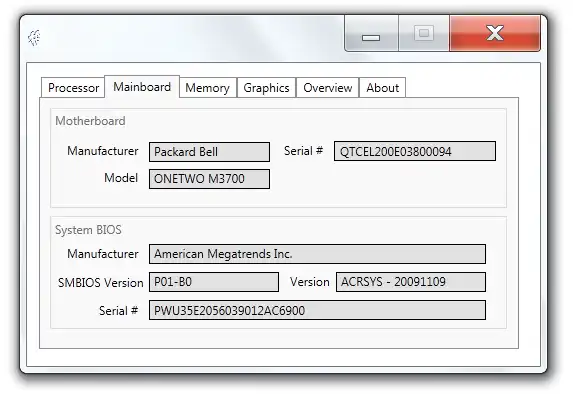Click the disabled maximize button
Screen dimensions: 573x394
pyautogui.click(x=424, y=34)
